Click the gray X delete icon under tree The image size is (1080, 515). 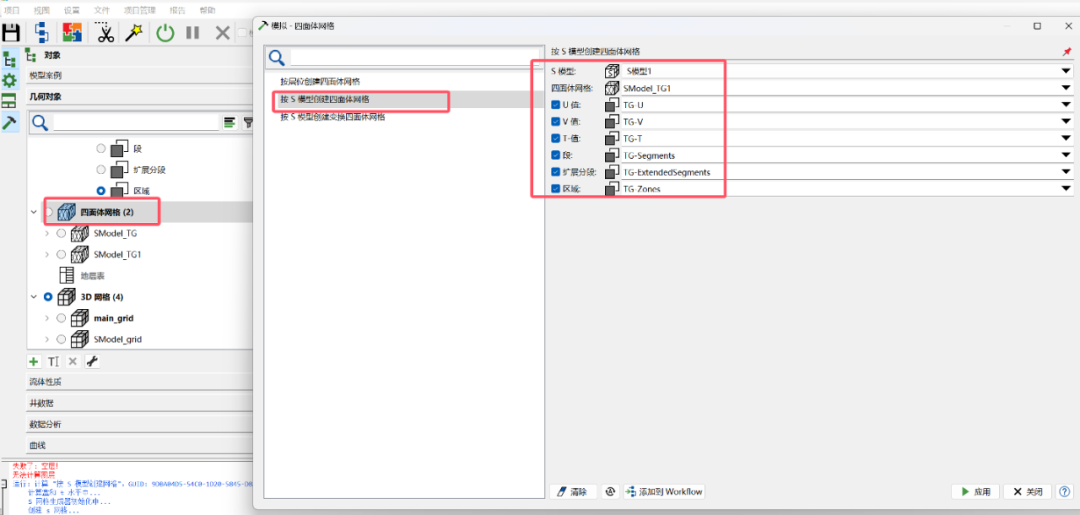point(72,361)
